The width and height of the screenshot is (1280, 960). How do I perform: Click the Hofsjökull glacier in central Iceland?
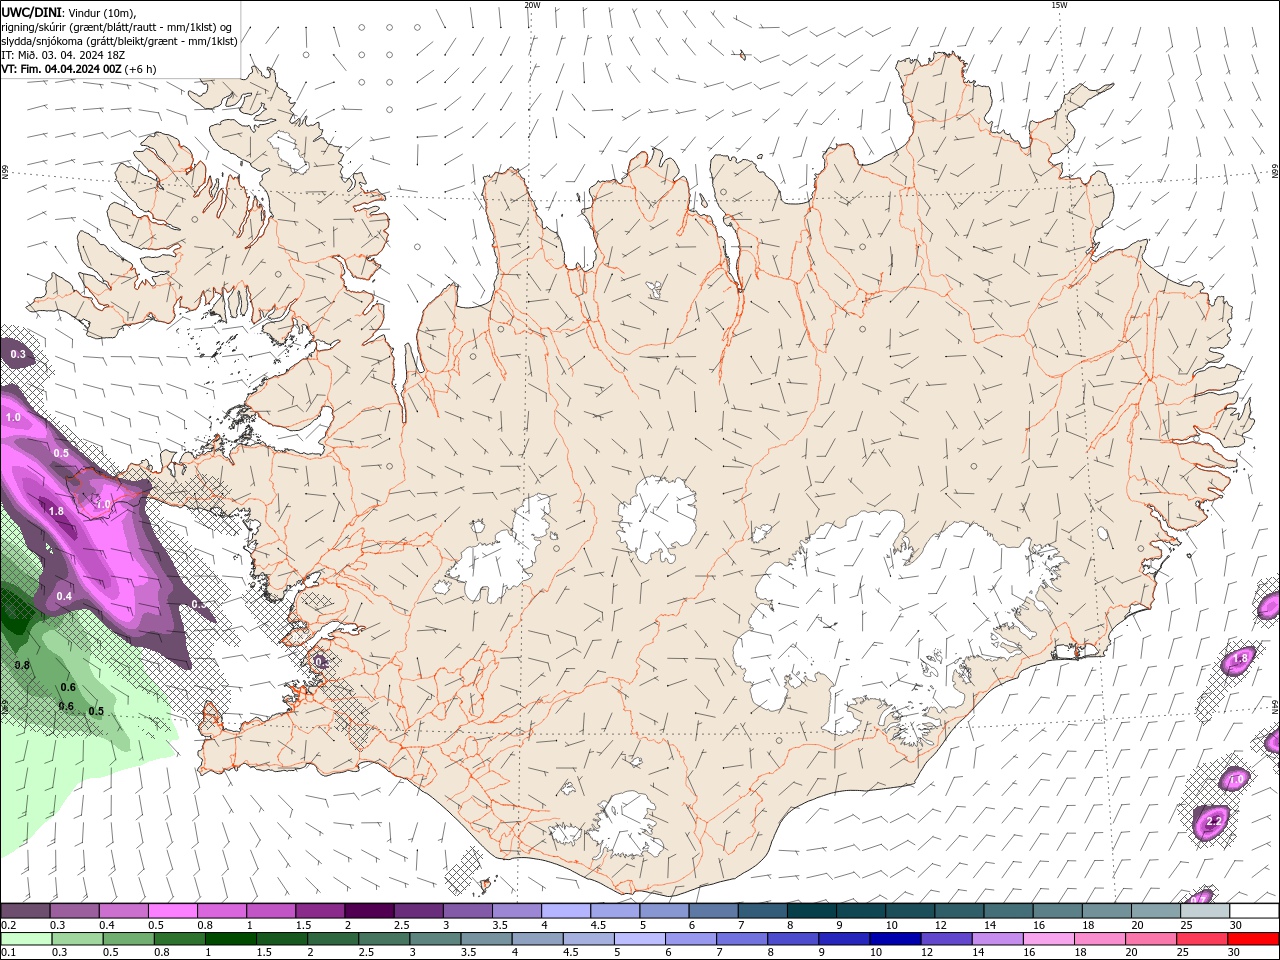pos(657,519)
